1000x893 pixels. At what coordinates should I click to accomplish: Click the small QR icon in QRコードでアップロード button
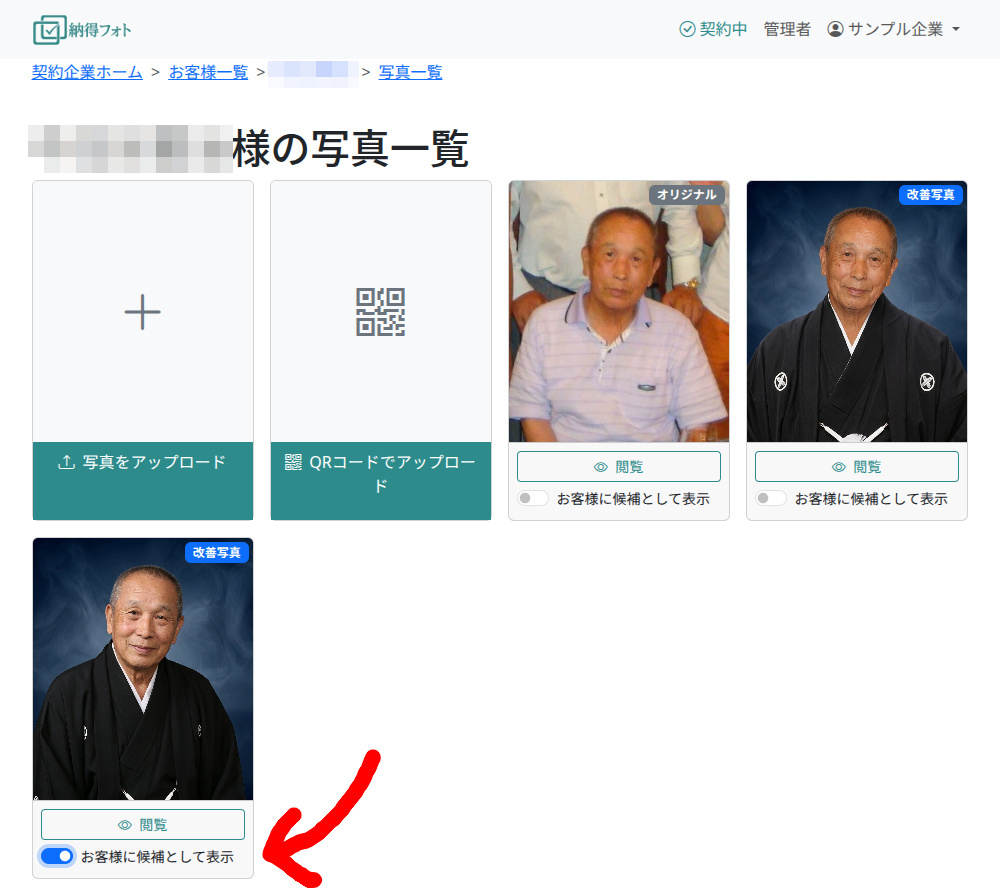[x=293, y=462]
